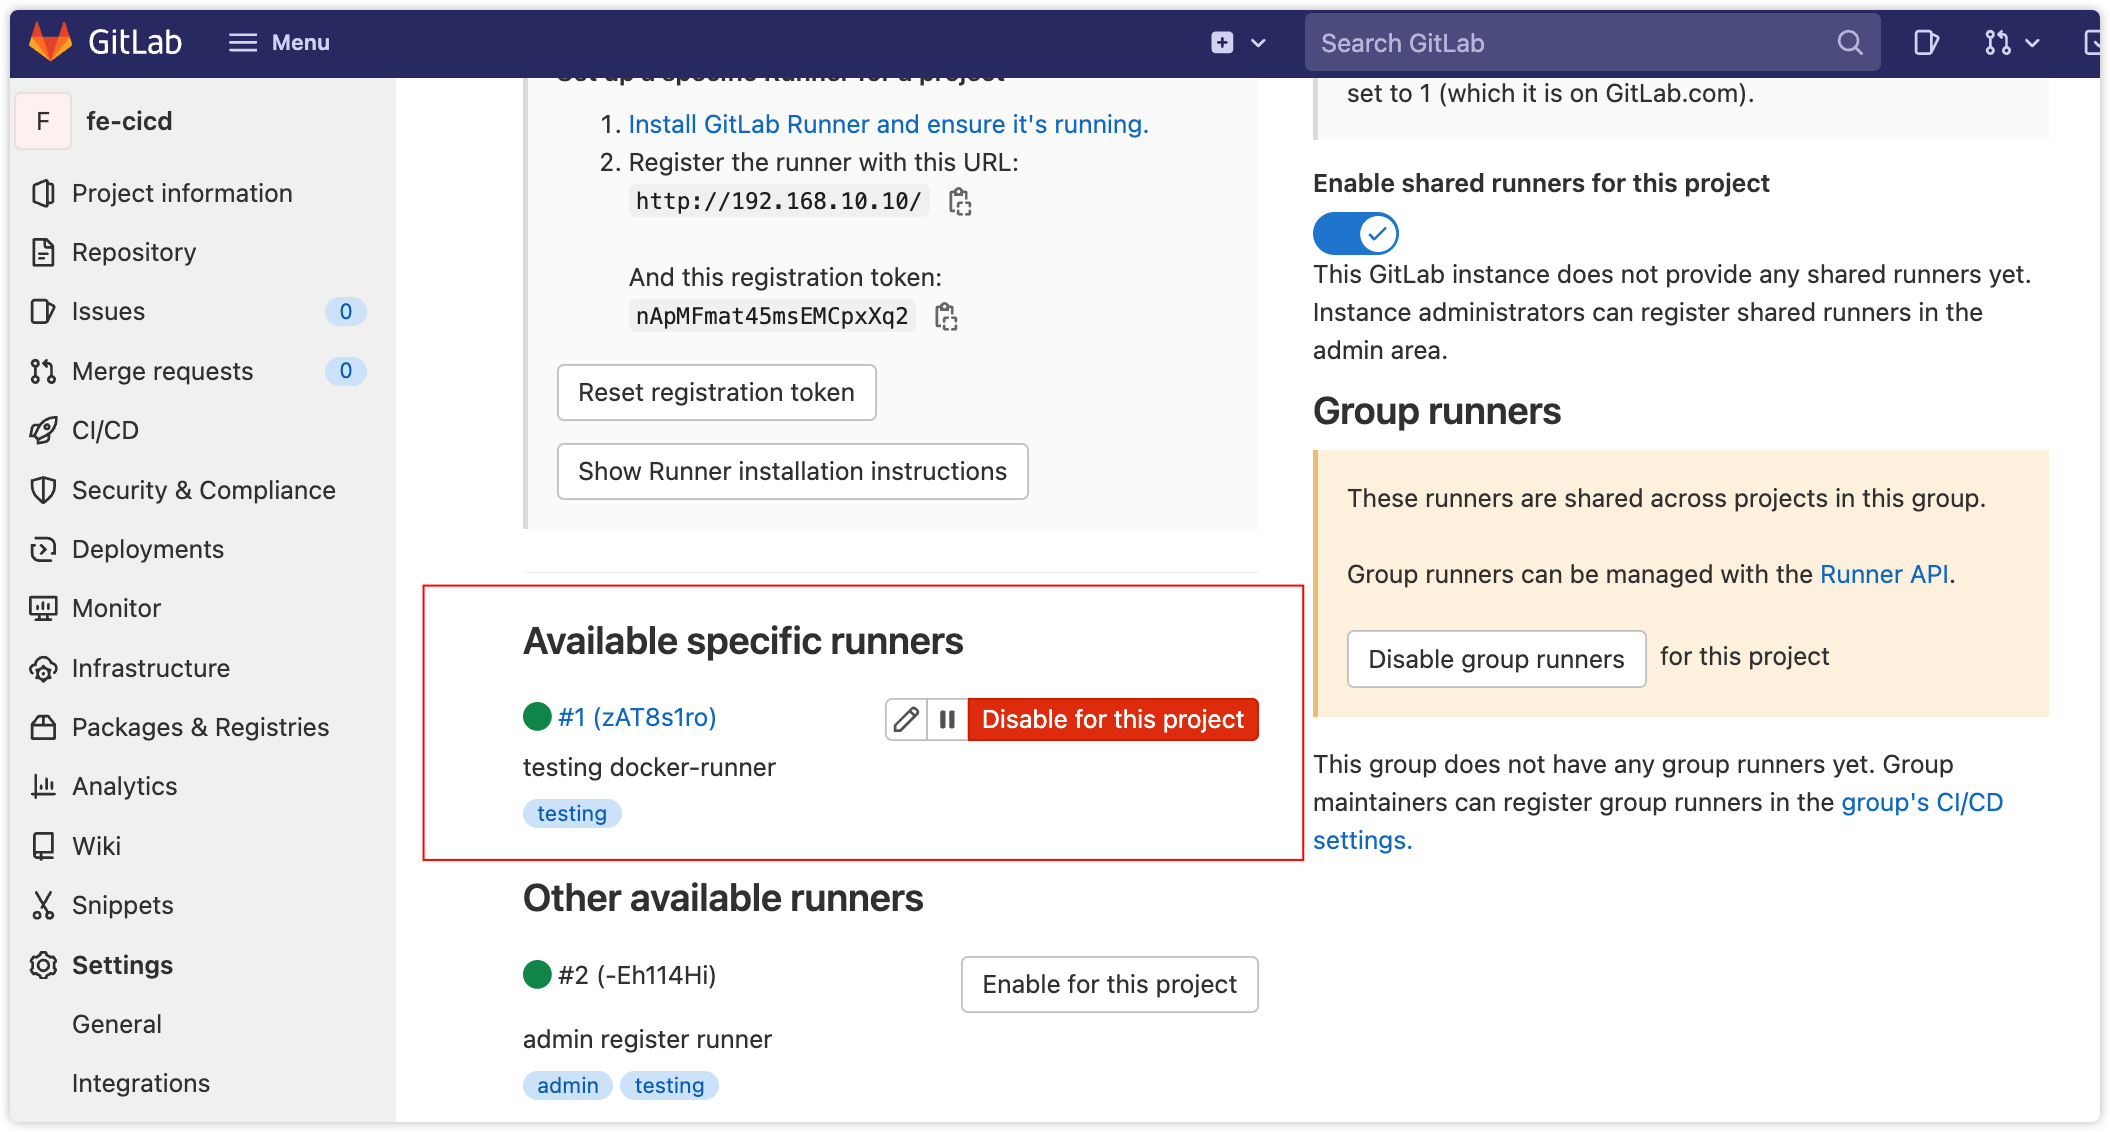This screenshot has height=1132, width=2110.
Task: Click the Repository sidebar icon
Action: point(43,252)
